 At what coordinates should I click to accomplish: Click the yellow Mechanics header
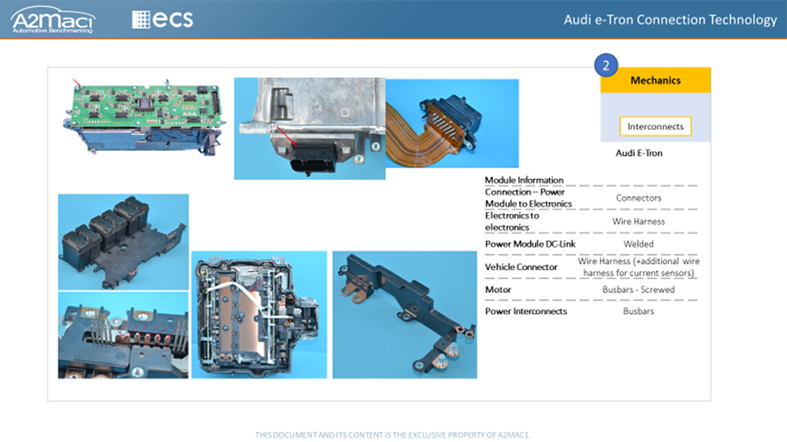coord(655,80)
